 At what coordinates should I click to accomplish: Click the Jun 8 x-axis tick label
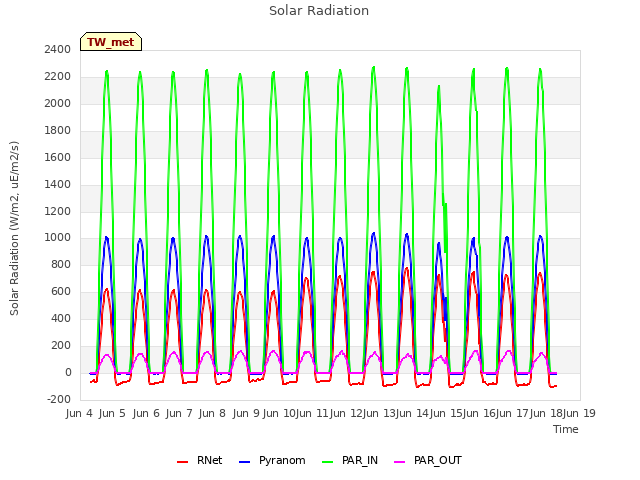click(x=212, y=413)
